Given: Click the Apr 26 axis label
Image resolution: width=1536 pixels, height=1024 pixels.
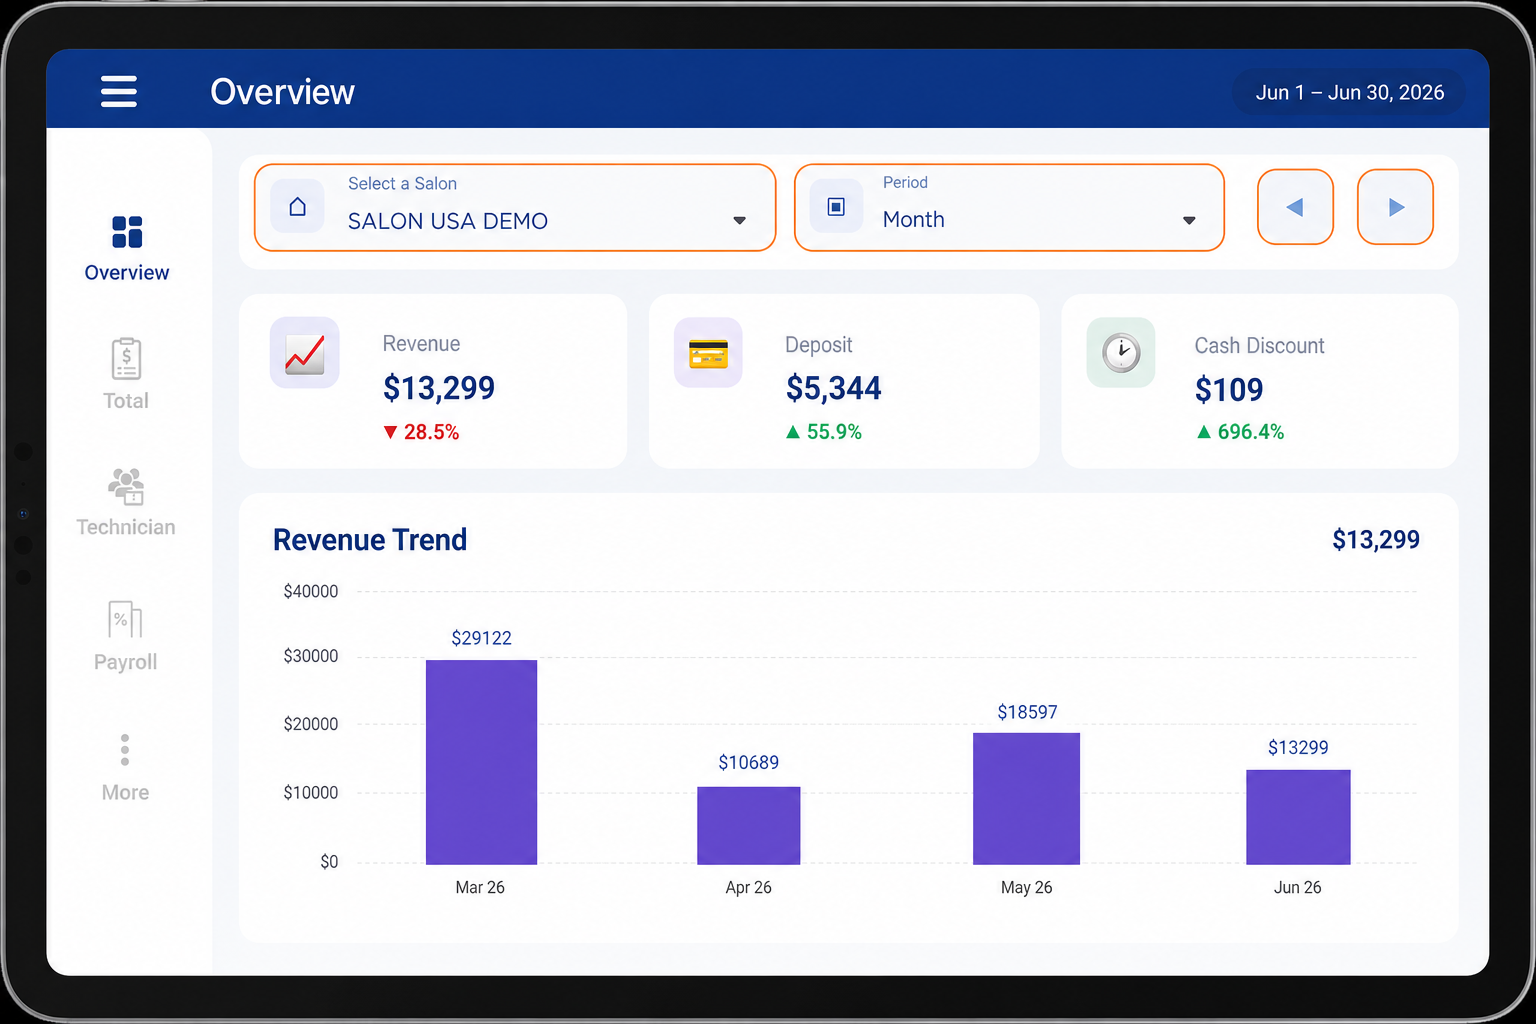Looking at the screenshot, I should pos(748,888).
